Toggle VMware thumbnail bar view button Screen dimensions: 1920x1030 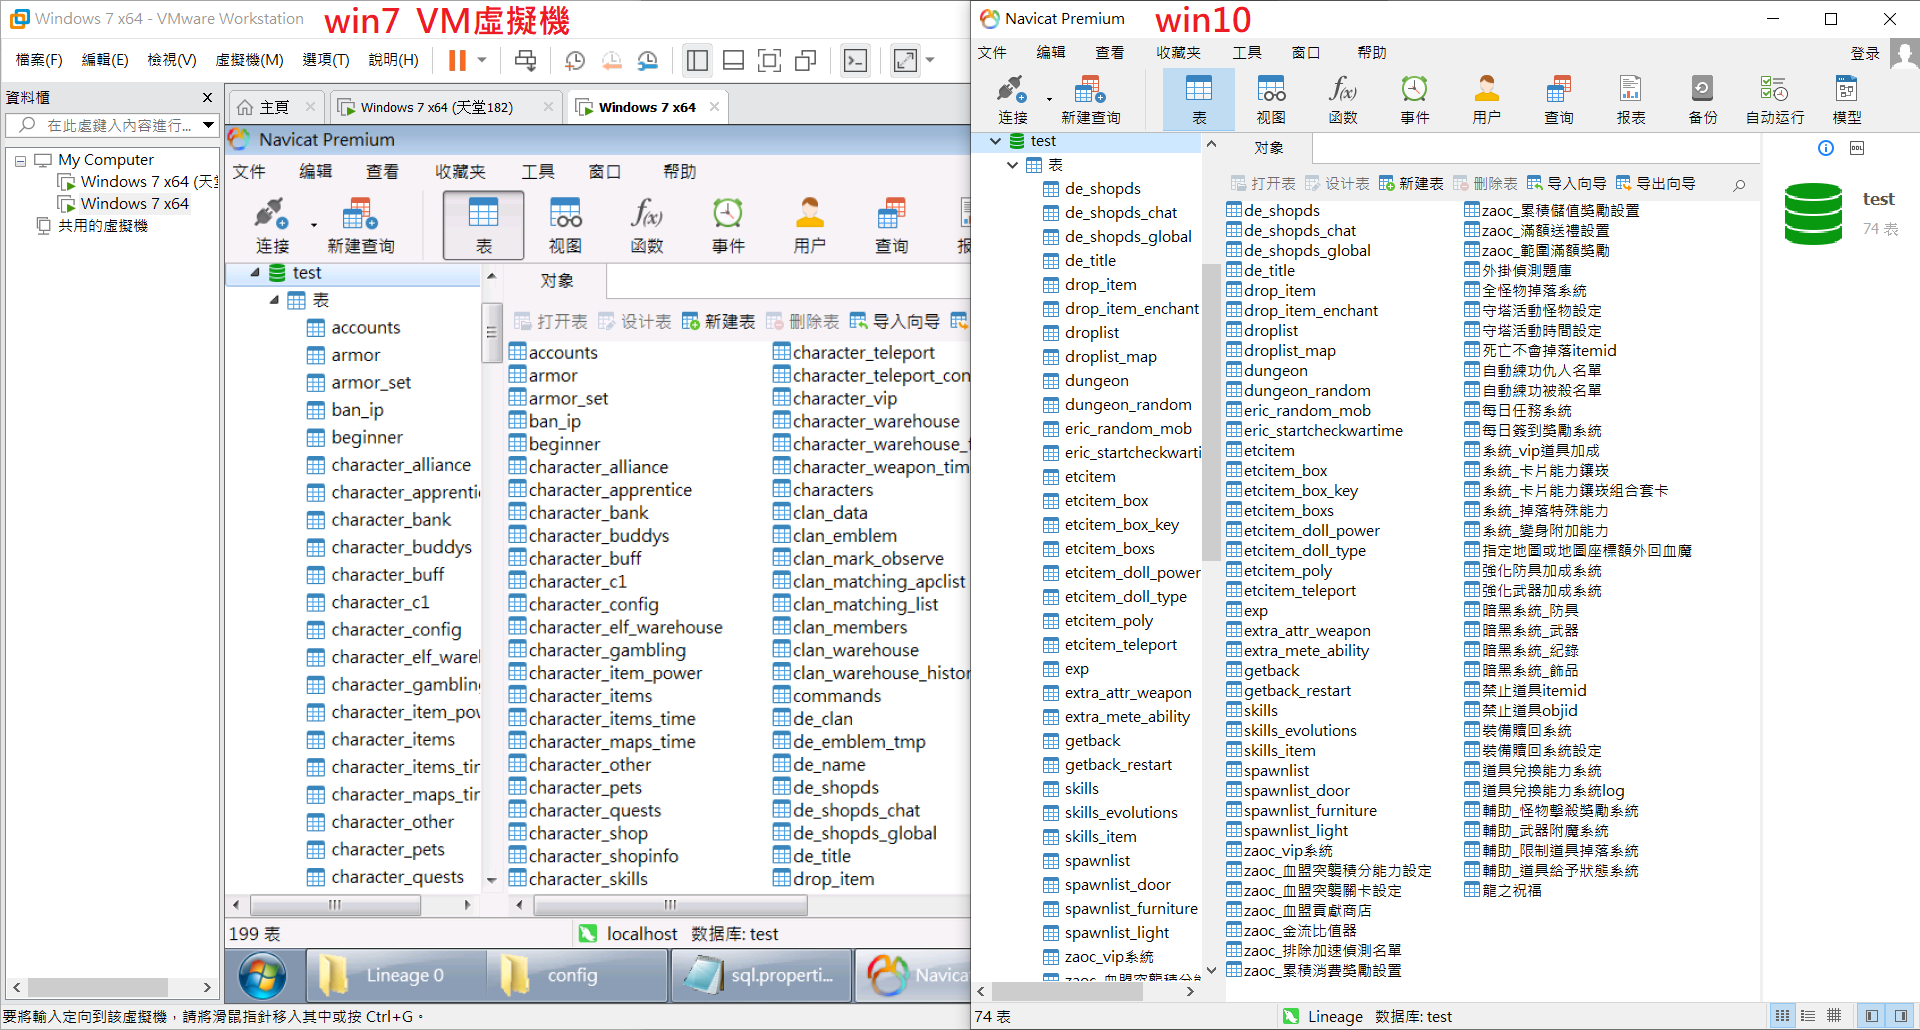pyautogui.click(x=733, y=61)
